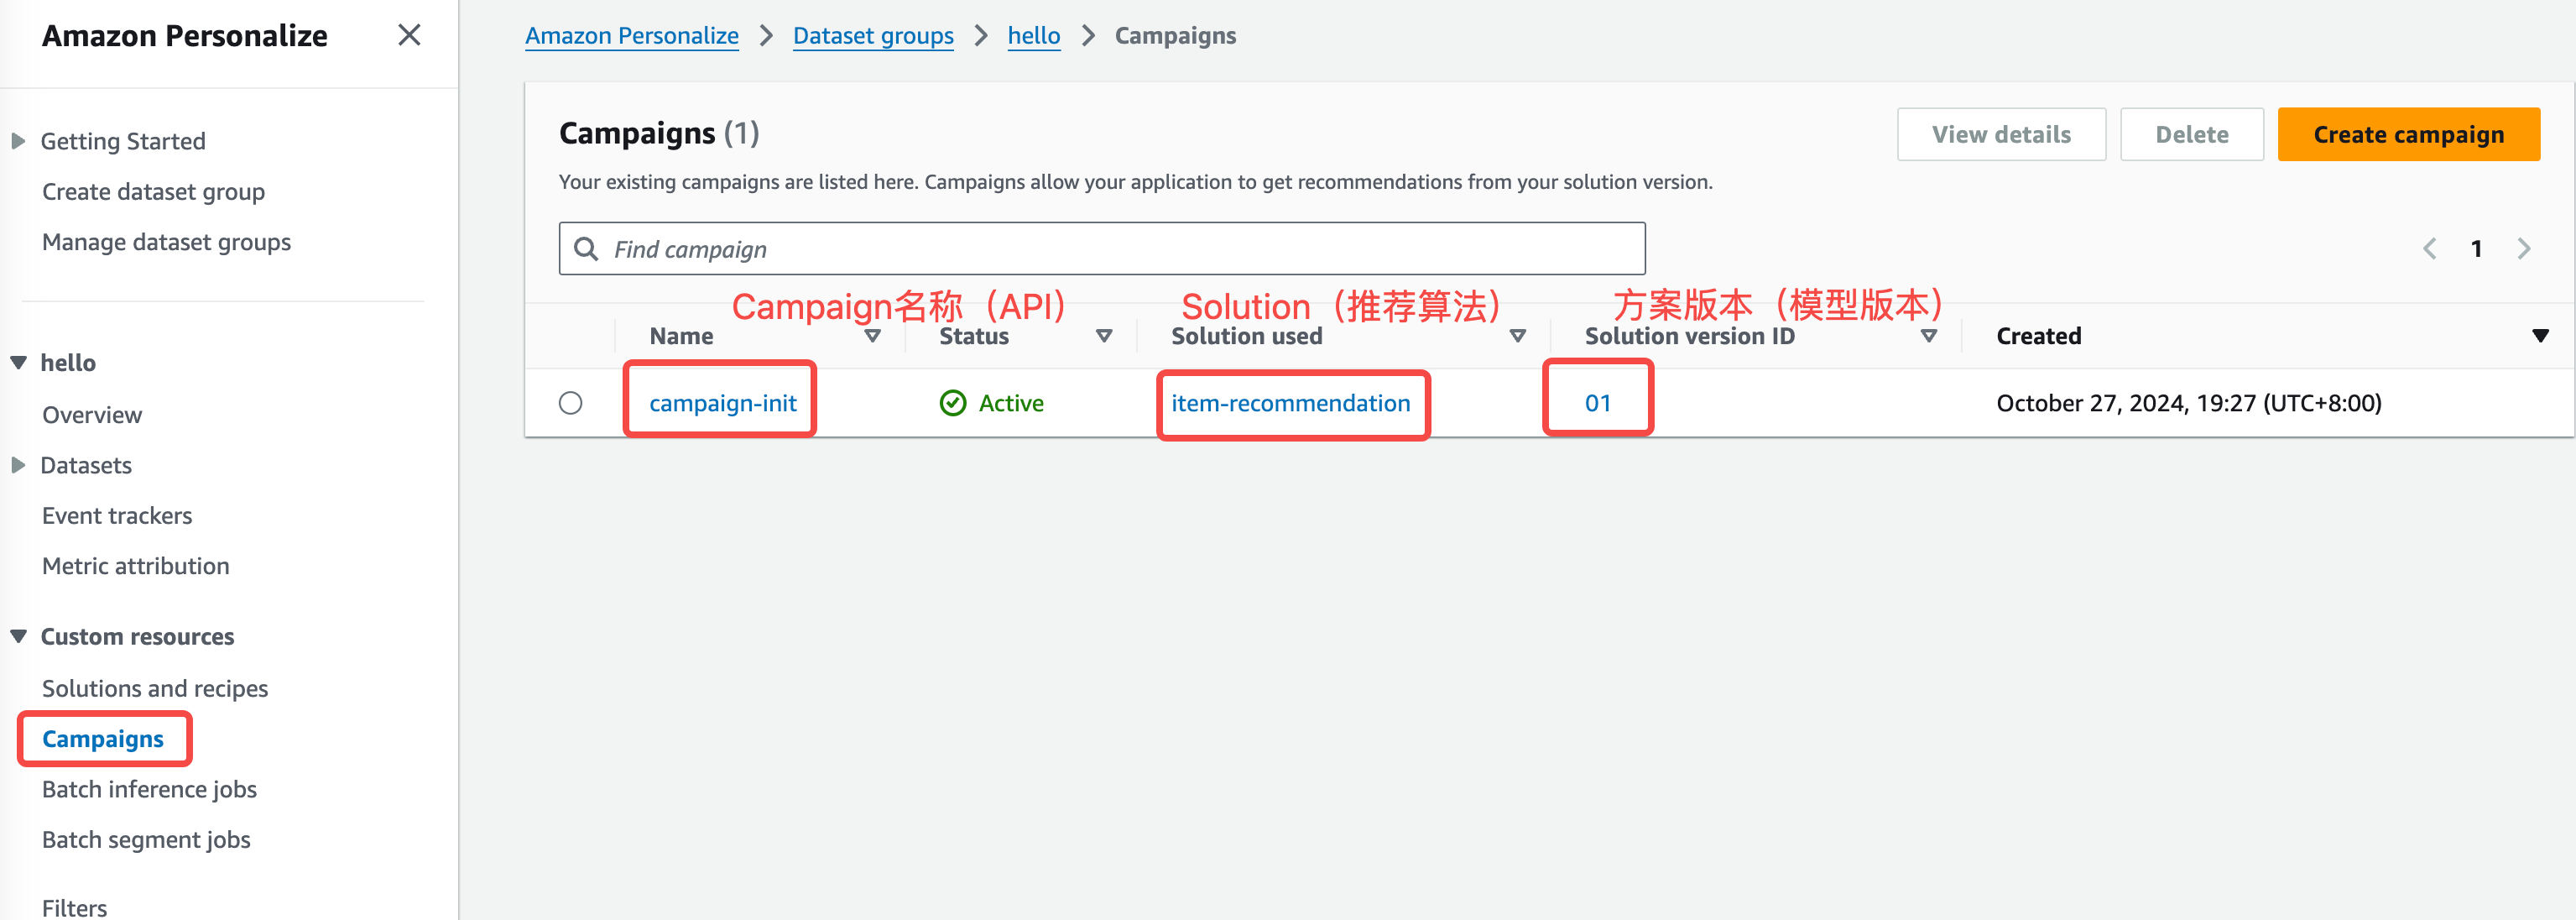The width and height of the screenshot is (2576, 920).
Task: Click the Getting Started label
Action: 122,142
